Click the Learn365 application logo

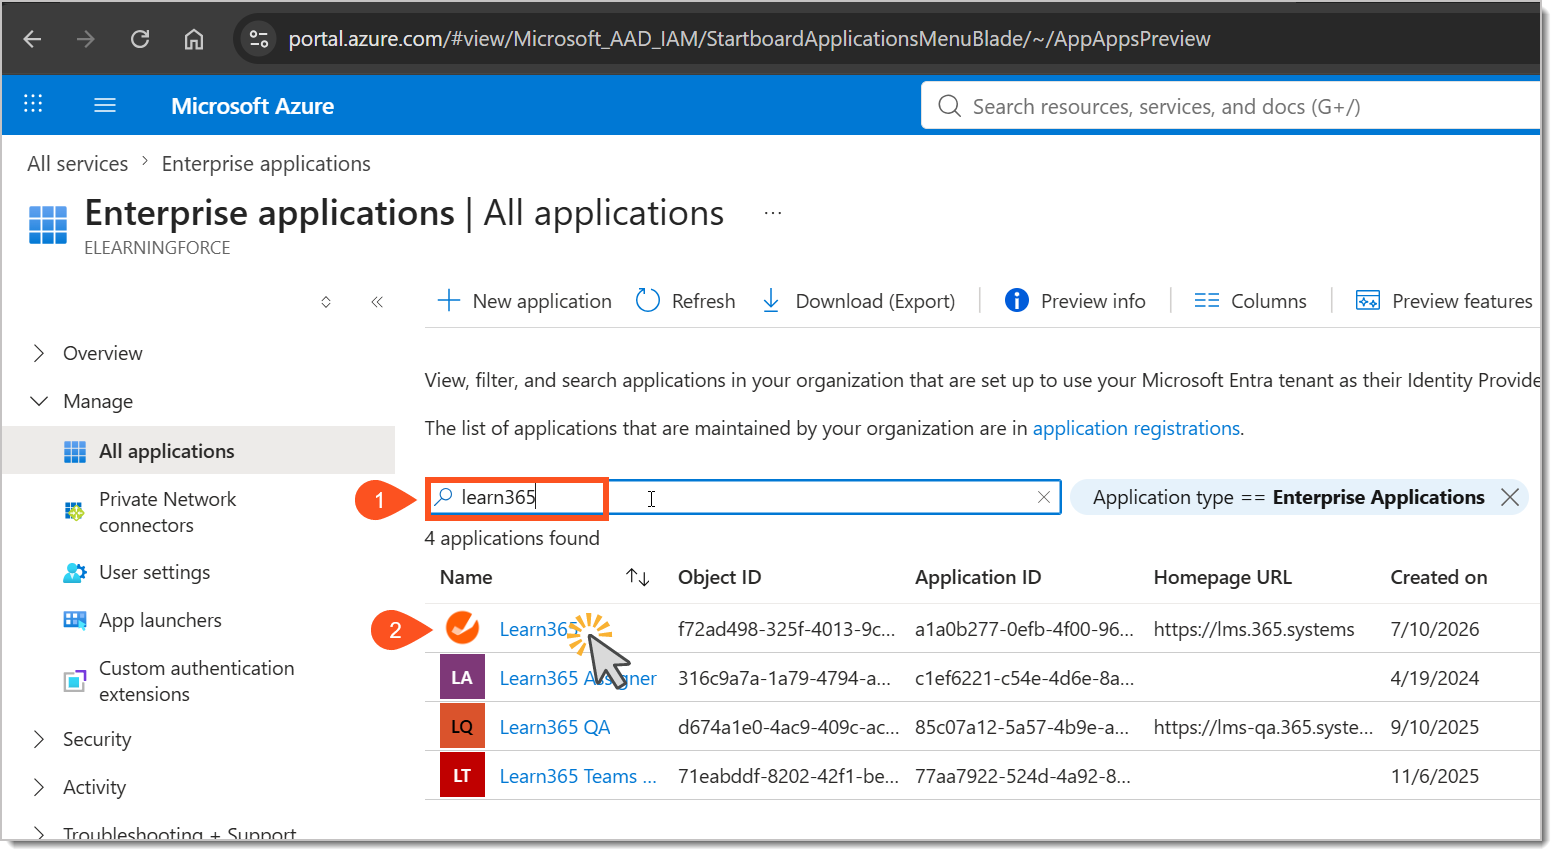(x=462, y=628)
